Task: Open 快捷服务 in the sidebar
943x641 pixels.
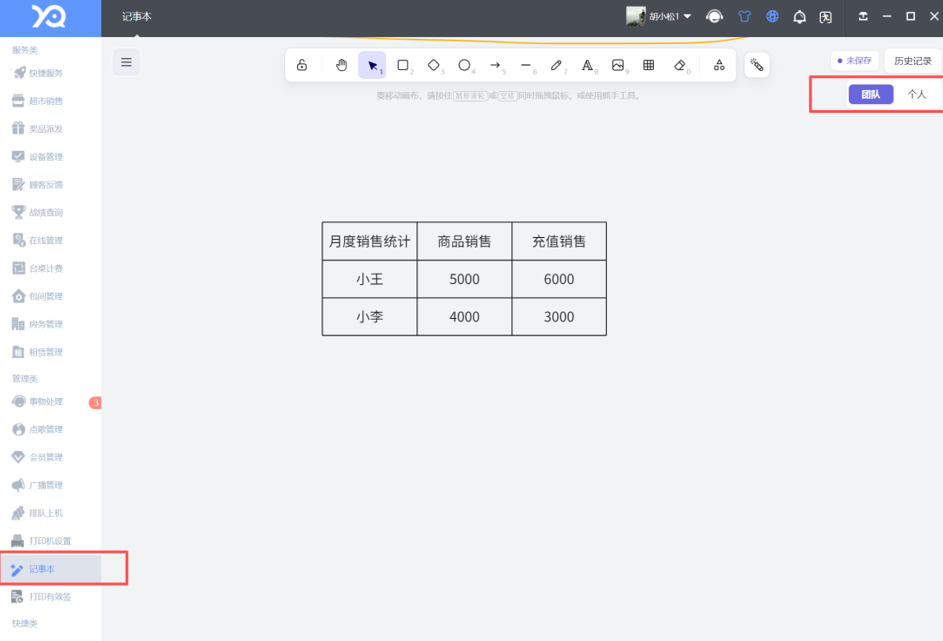Action: coord(51,73)
